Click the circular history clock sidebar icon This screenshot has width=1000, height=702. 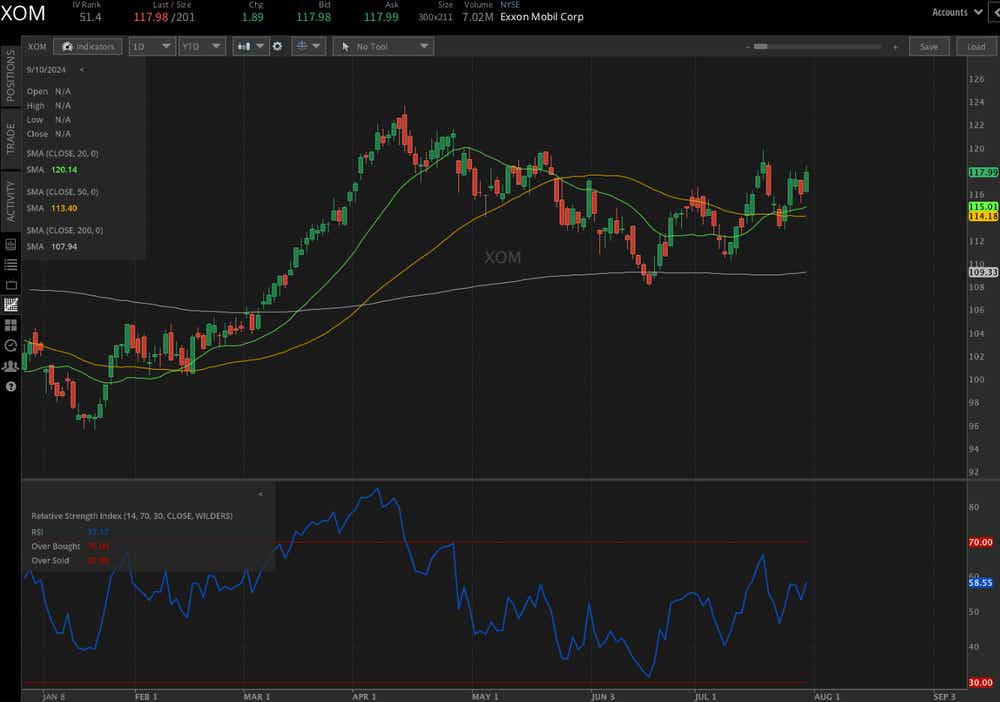(11, 346)
